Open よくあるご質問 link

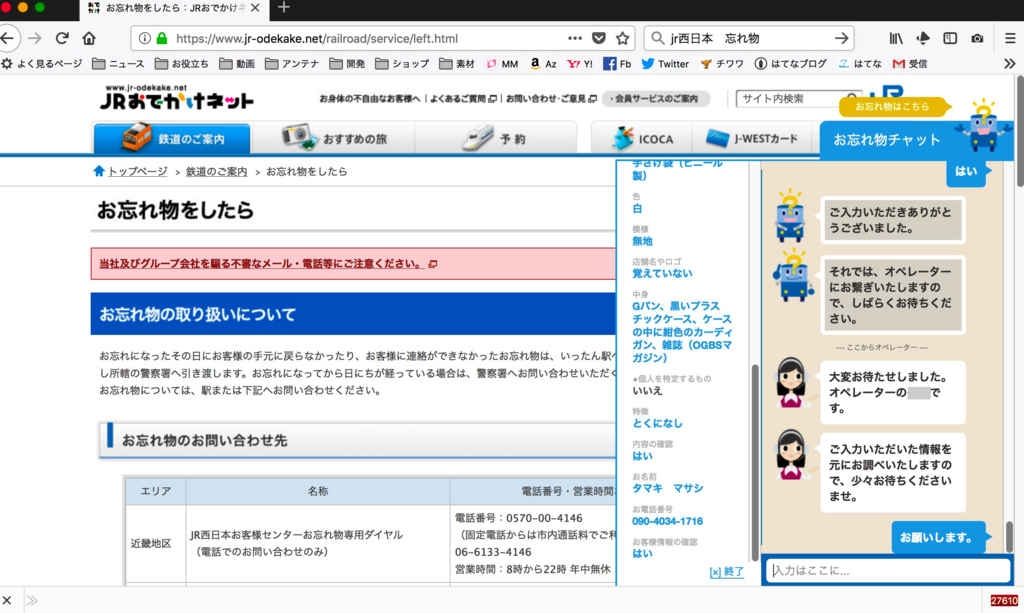[462, 99]
